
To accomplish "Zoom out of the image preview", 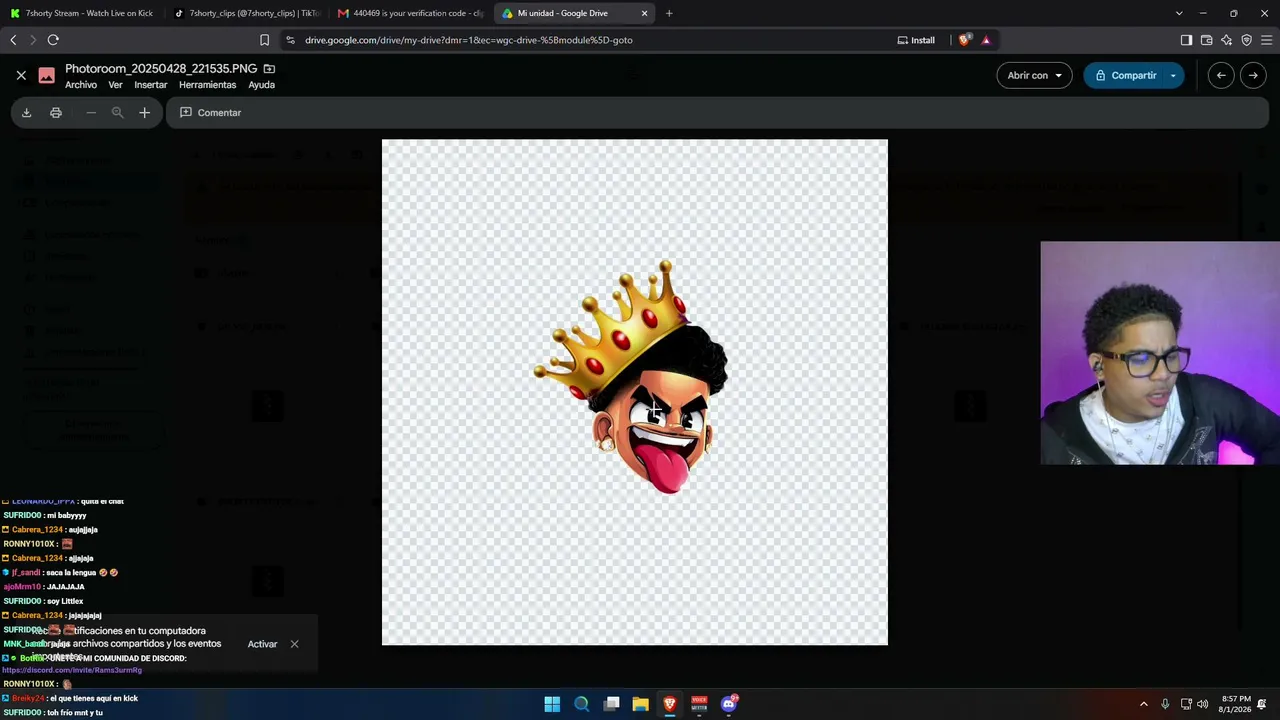I will [91, 113].
